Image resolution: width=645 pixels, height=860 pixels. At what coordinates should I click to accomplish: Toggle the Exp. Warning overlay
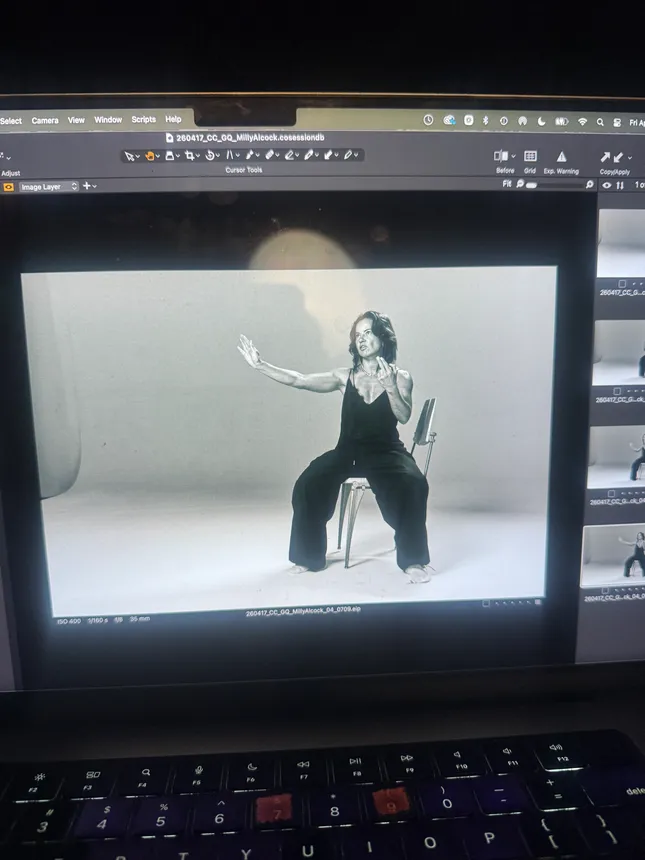coord(561,157)
